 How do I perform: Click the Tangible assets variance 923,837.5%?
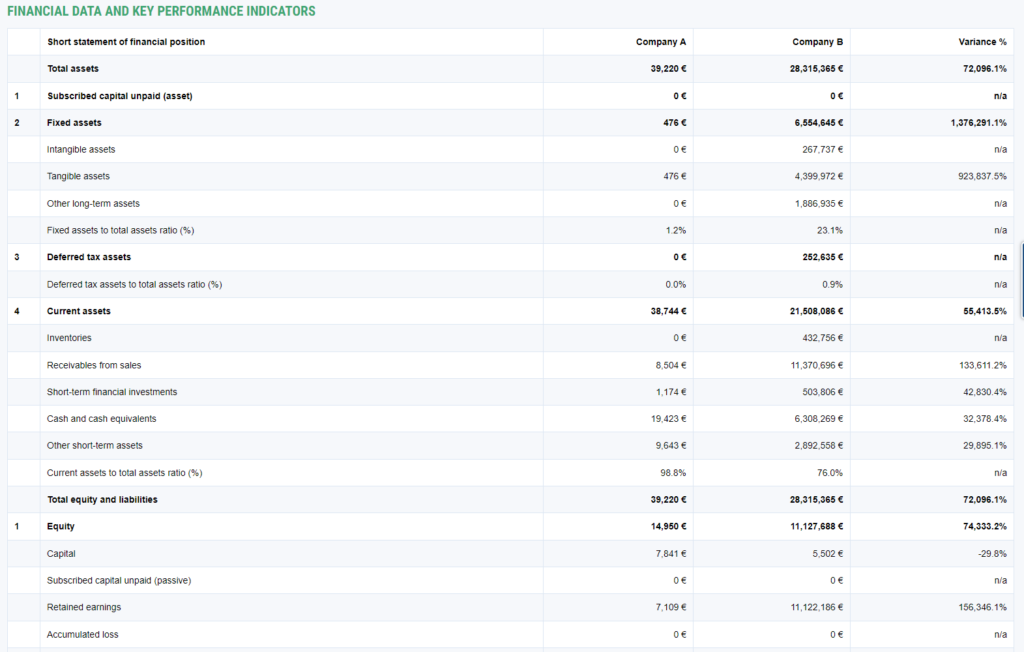pos(982,176)
